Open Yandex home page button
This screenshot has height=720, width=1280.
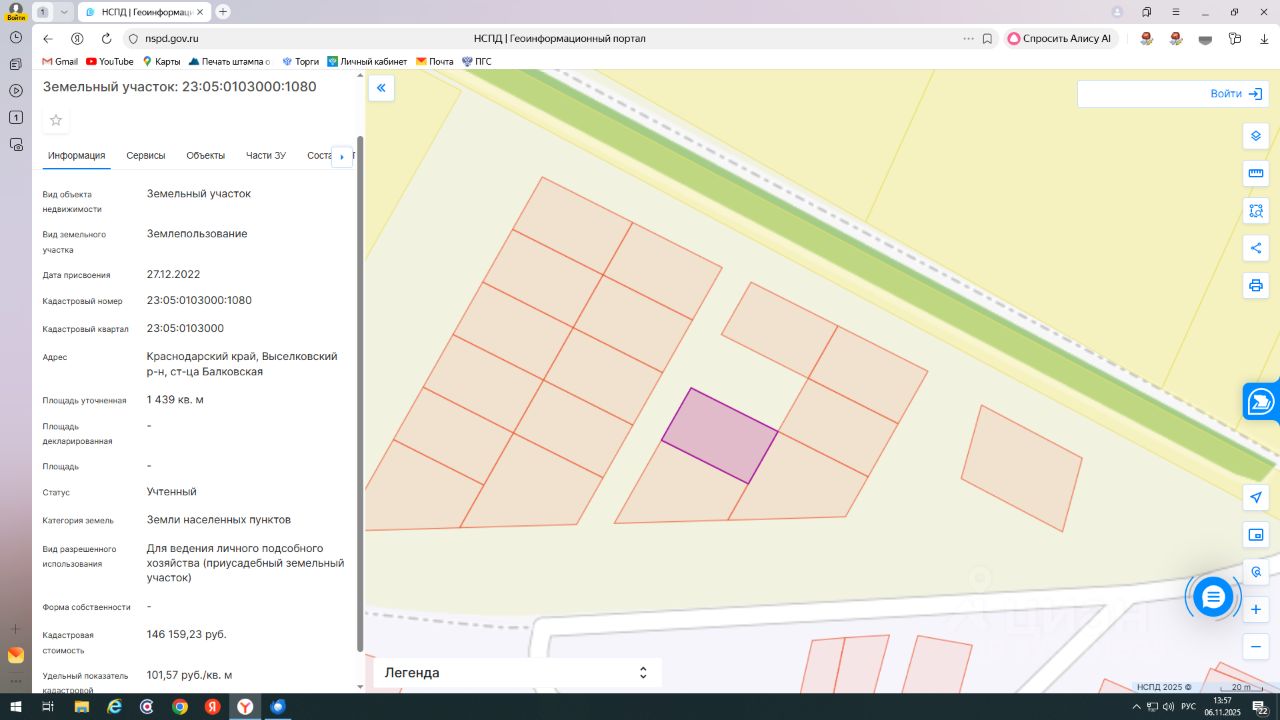[x=77, y=39]
